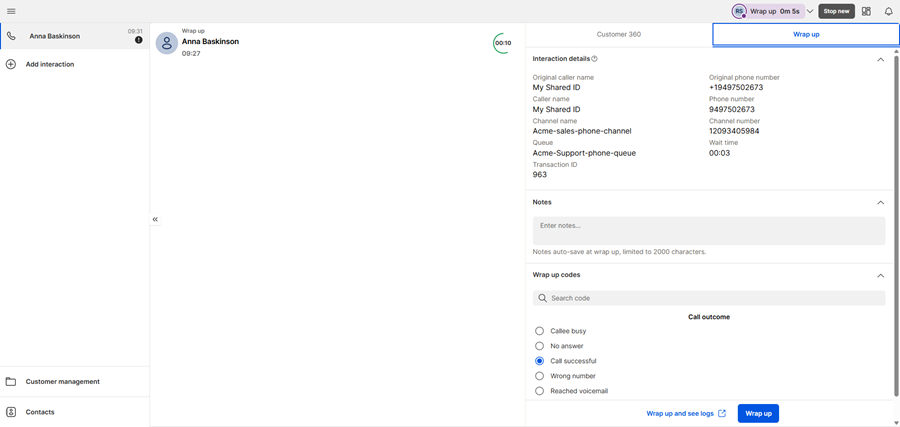Image resolution: width=900 pixels, height=427 pixels.
Task: Open the agent status dropdown arrow
Action: coord(810,12)
